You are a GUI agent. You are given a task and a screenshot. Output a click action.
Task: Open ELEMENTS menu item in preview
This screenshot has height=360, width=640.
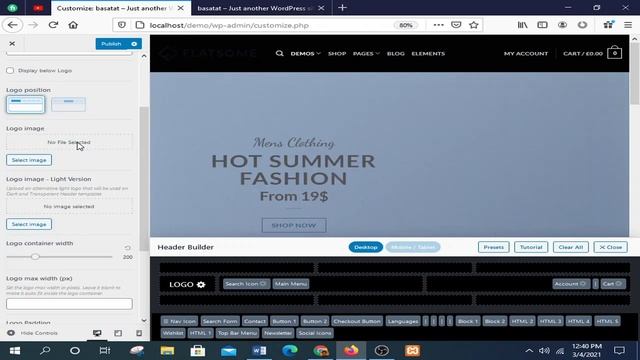pos(428,53)
